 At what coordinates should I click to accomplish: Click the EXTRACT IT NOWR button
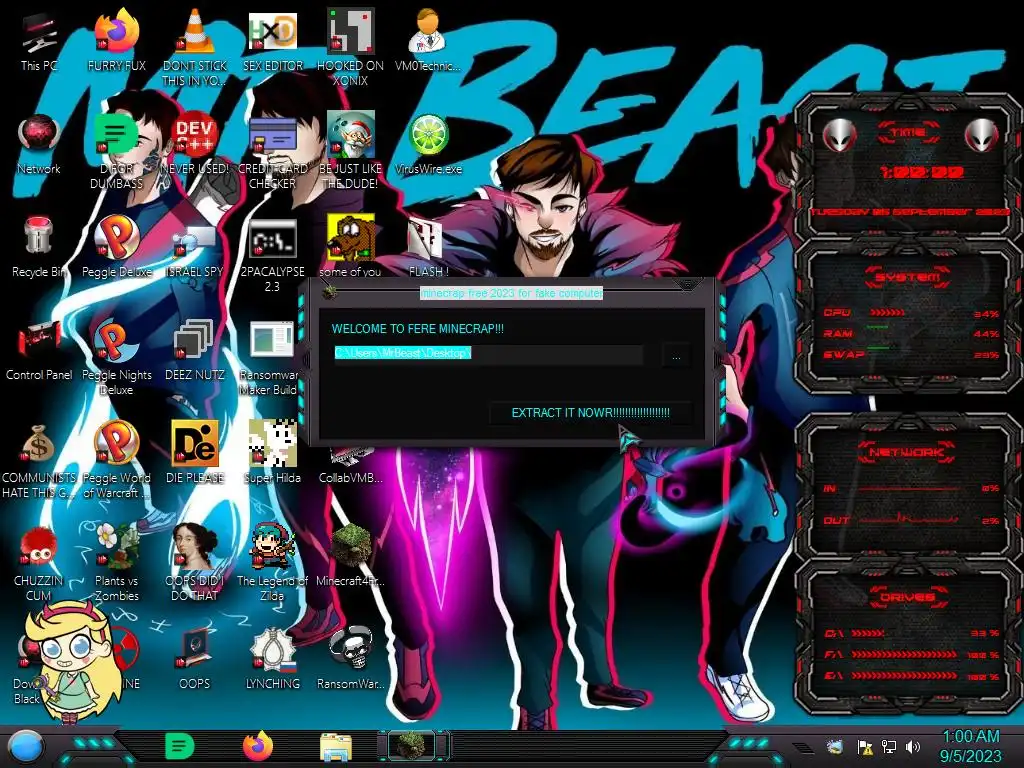coord(590,413)
